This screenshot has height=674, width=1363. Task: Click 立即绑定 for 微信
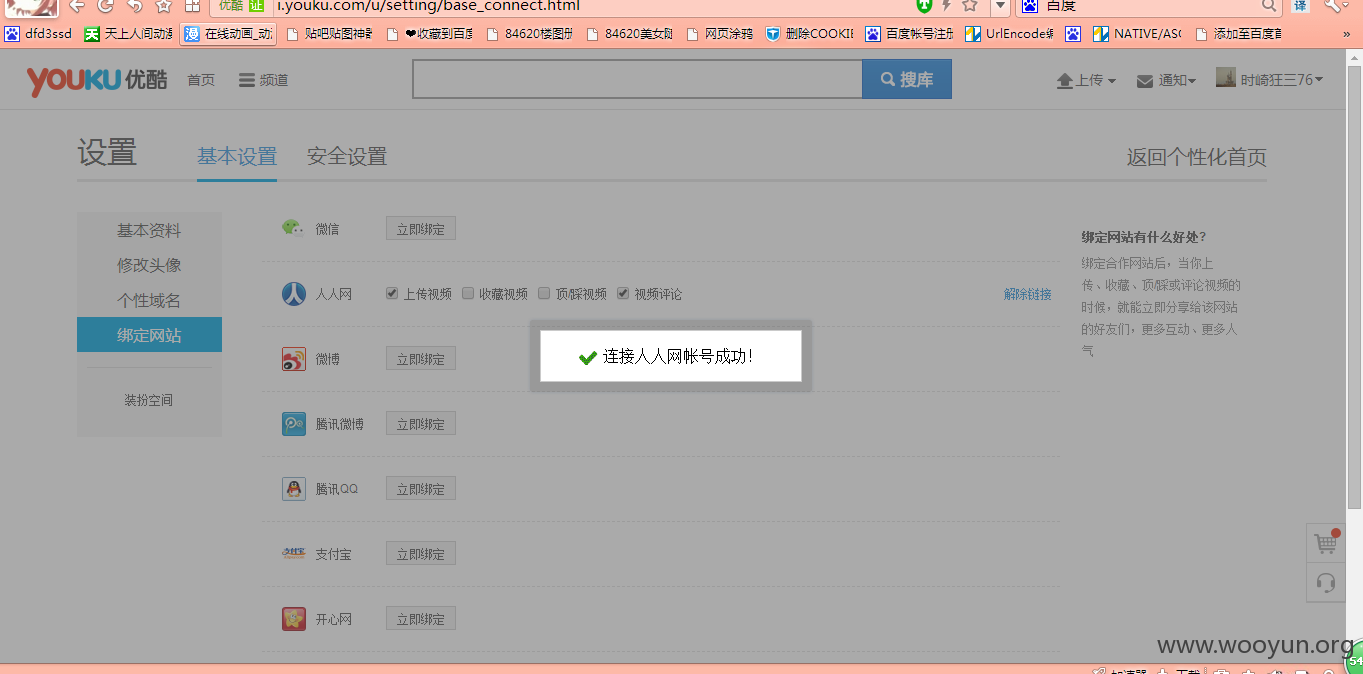pyautogui.click(x=421, y=229)
